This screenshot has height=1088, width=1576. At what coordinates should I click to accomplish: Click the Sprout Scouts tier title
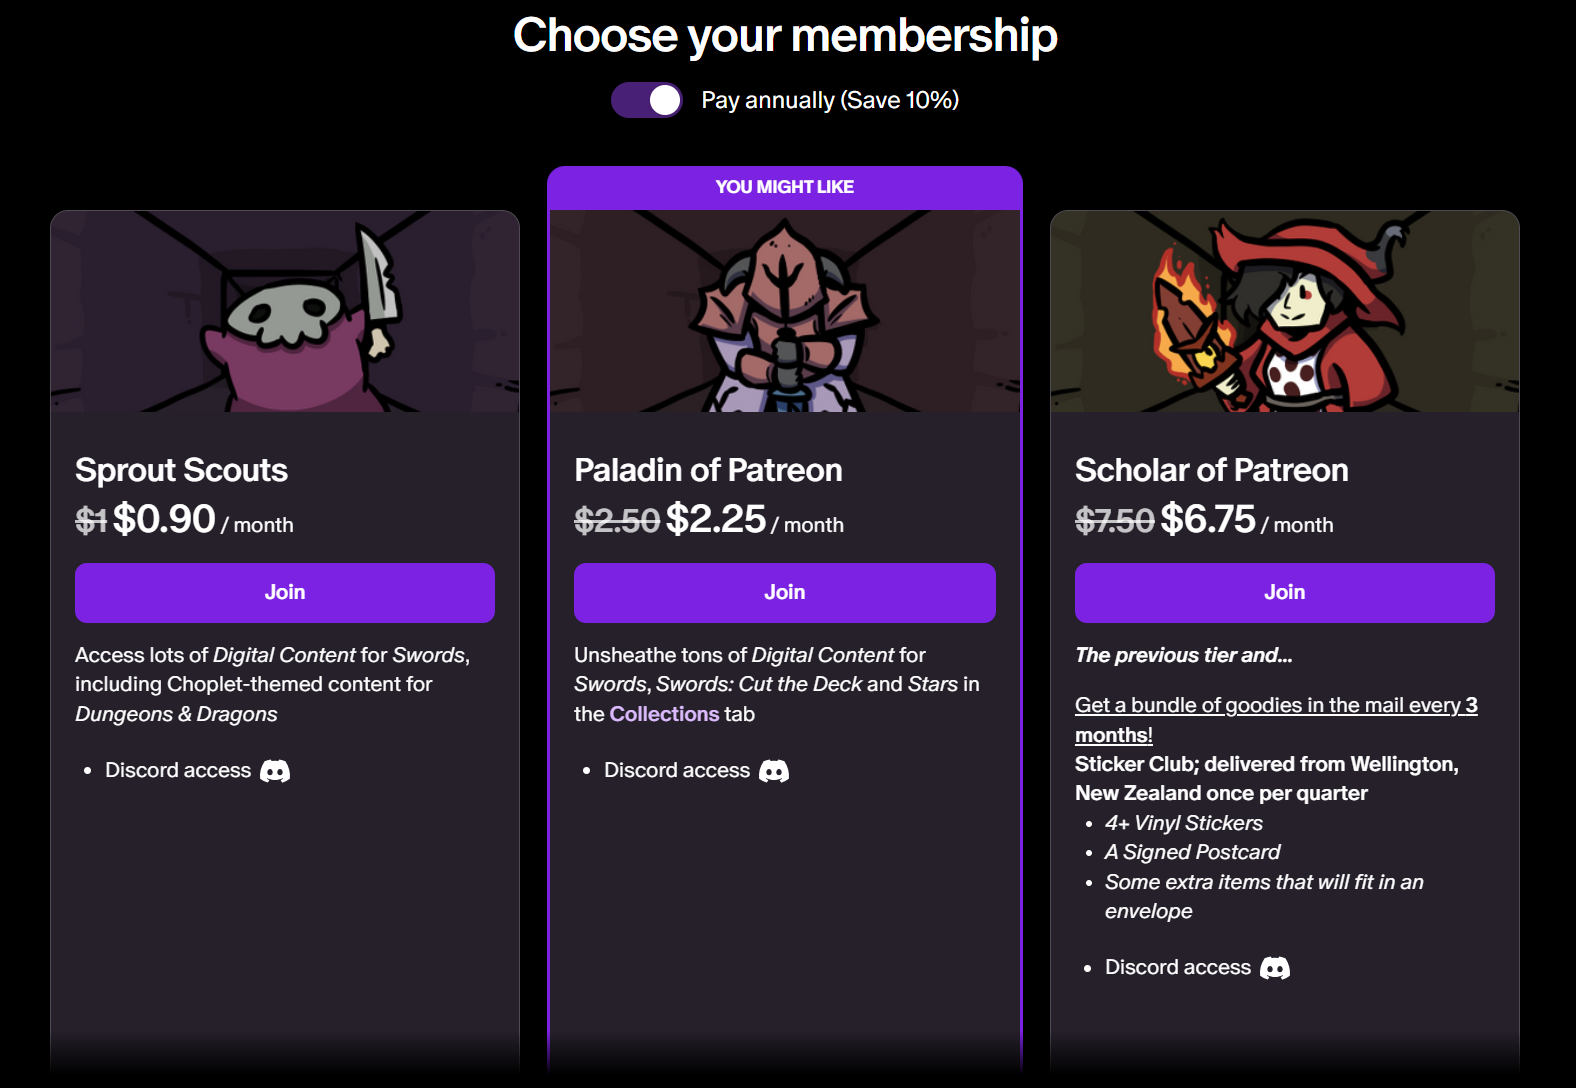tap(181, 470)
